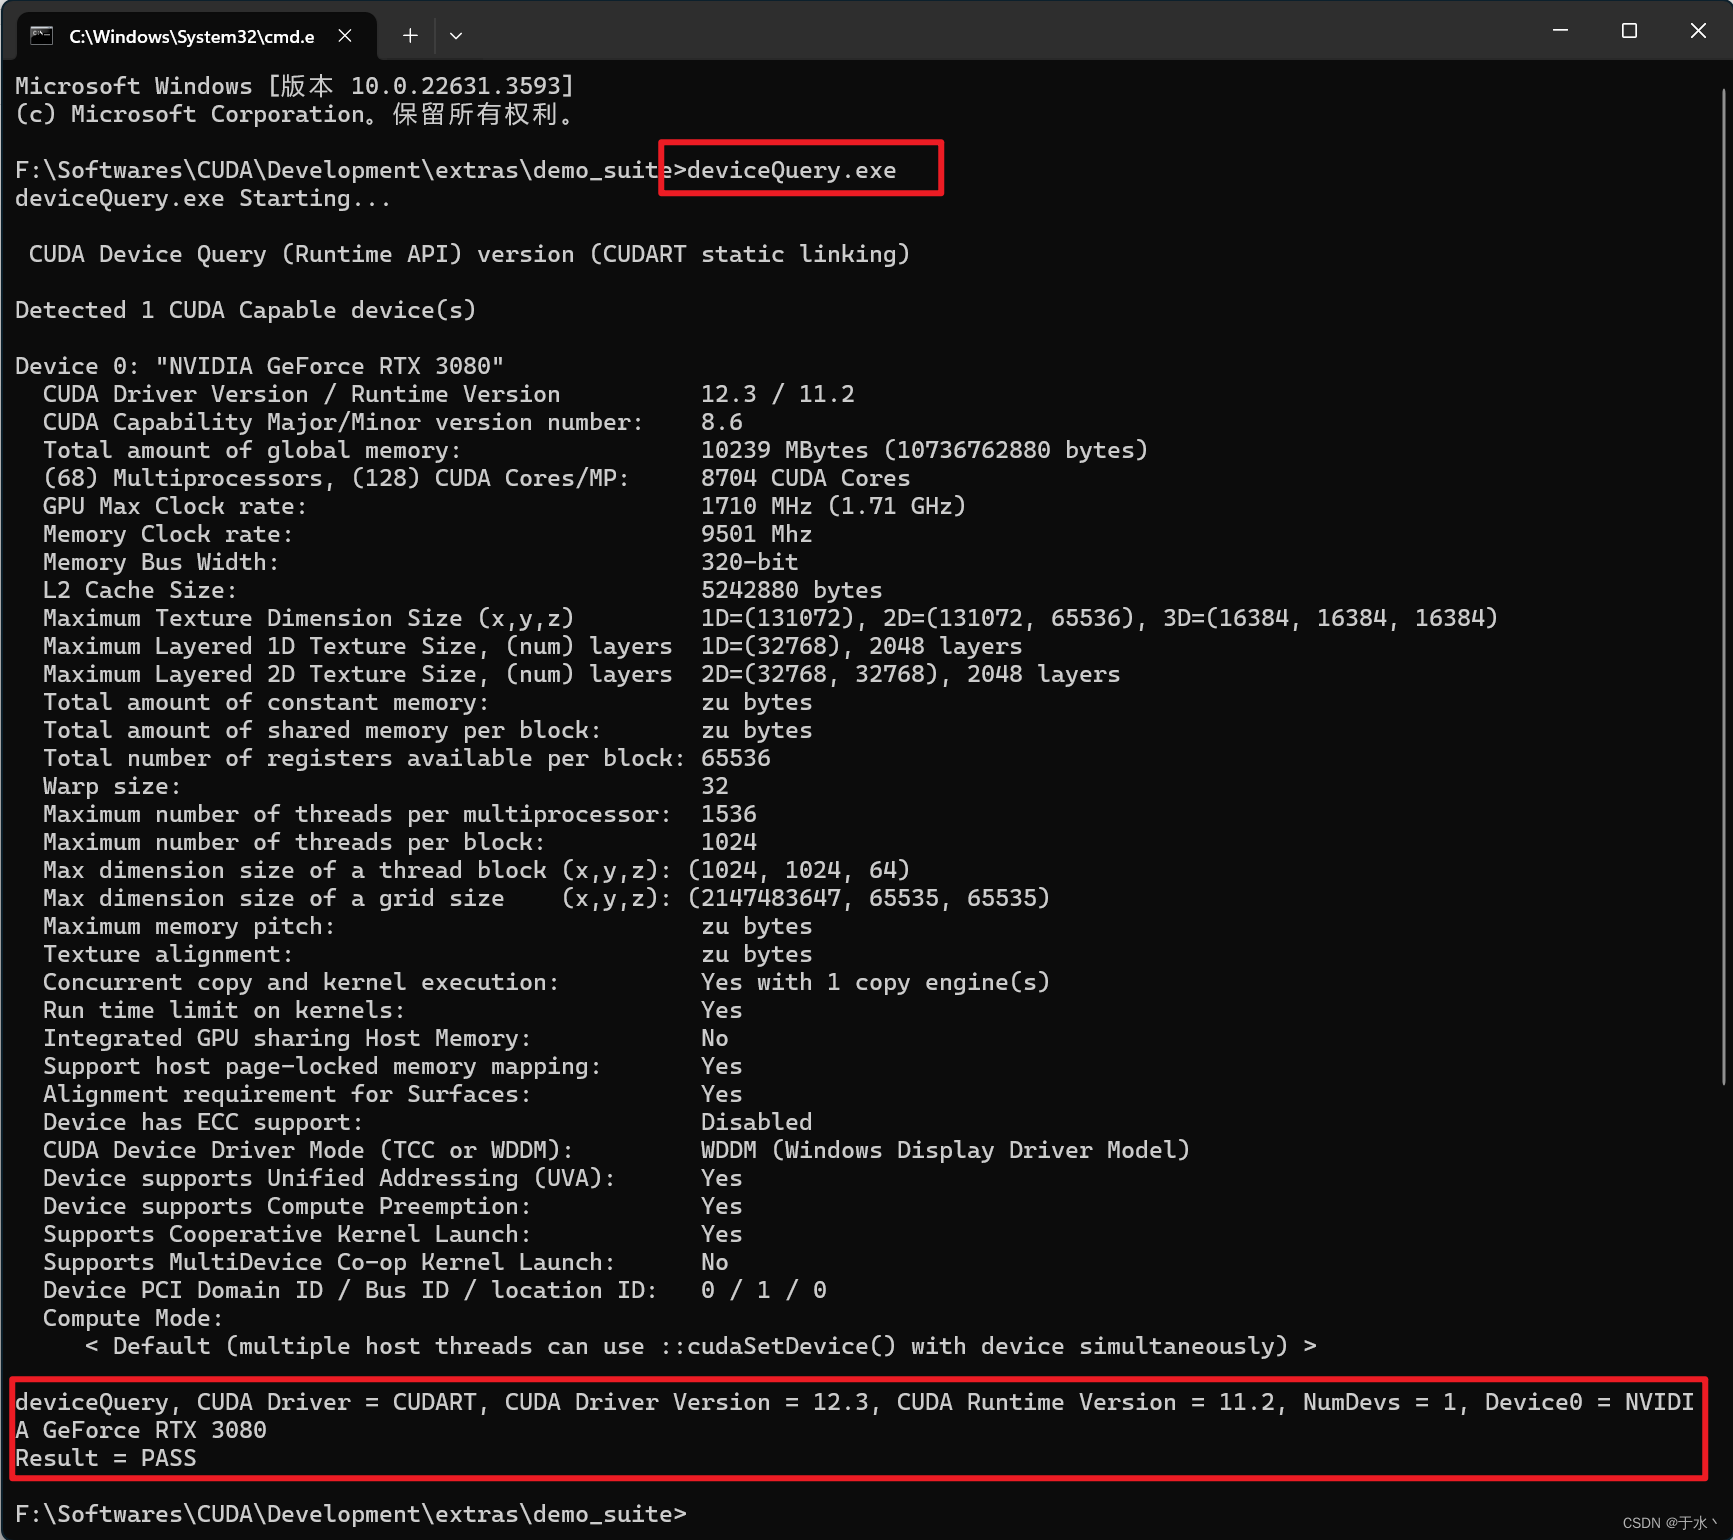Click the '8704 CUDA Cores' value
The image size is (1733, 1540).
click(x=805, y=478)
